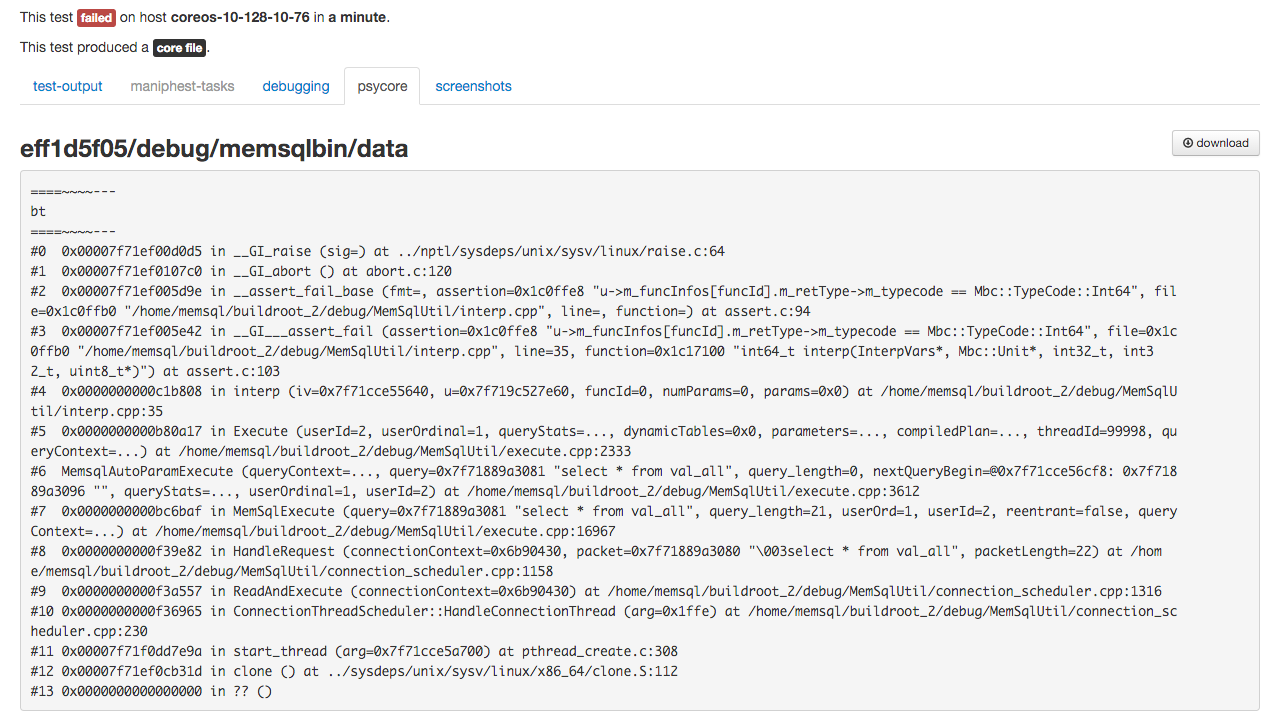Image resolution: width=1280 pixels, height=720 pixels.
Task: Click stack frame #12 clone line
Action: coord(354,672)
